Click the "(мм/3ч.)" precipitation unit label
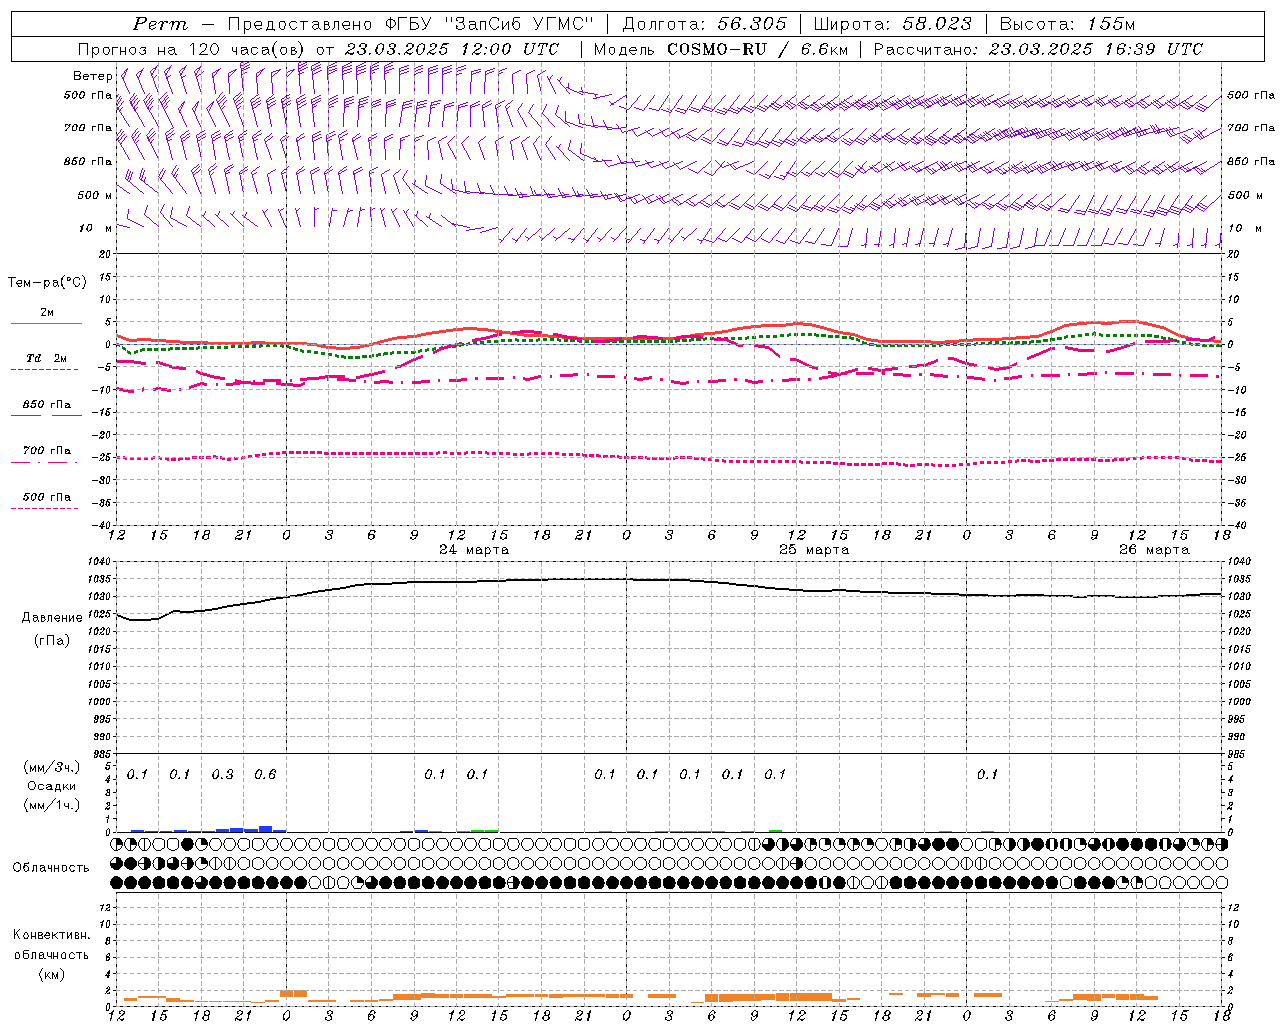This screenshot has height=1024, width=1280. 52,767
